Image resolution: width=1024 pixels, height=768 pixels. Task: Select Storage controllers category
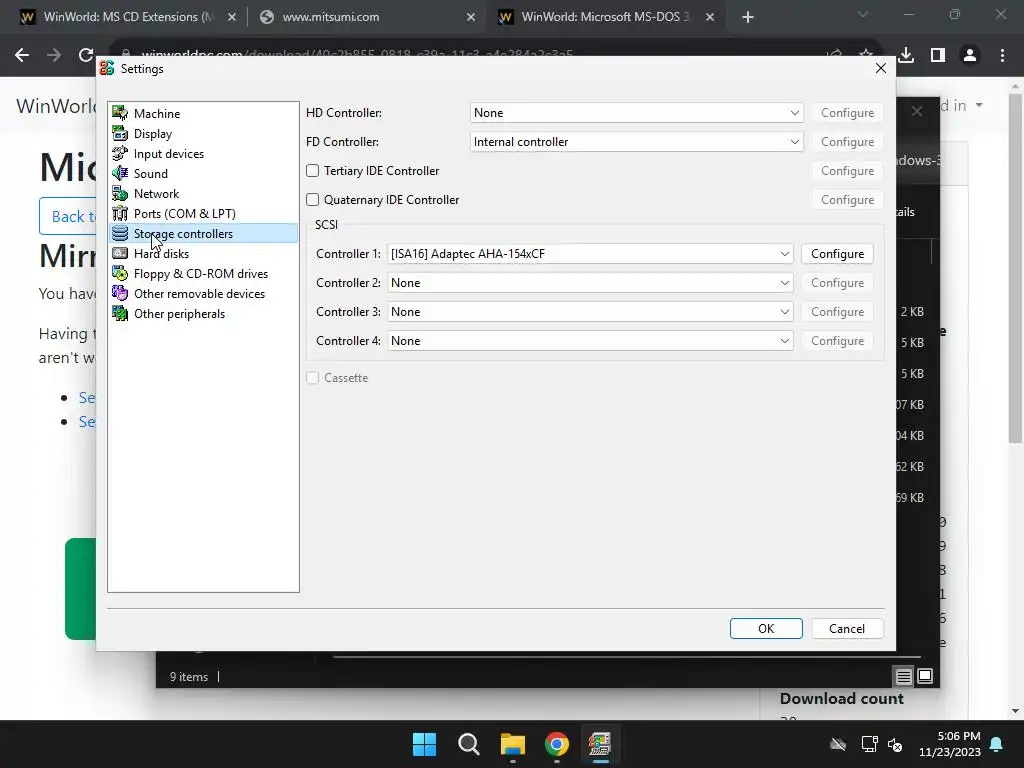(x=203, y=234)
